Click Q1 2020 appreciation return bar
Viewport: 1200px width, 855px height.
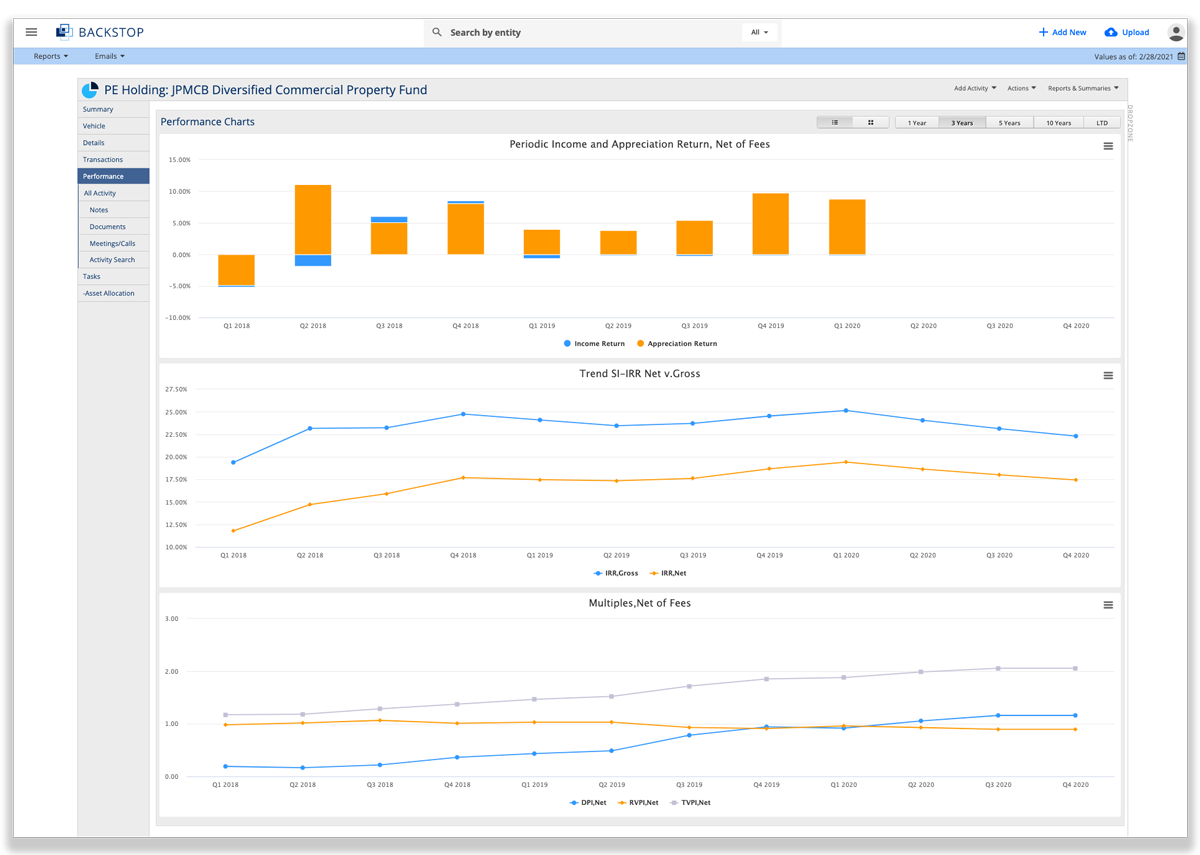pos(847,227)
